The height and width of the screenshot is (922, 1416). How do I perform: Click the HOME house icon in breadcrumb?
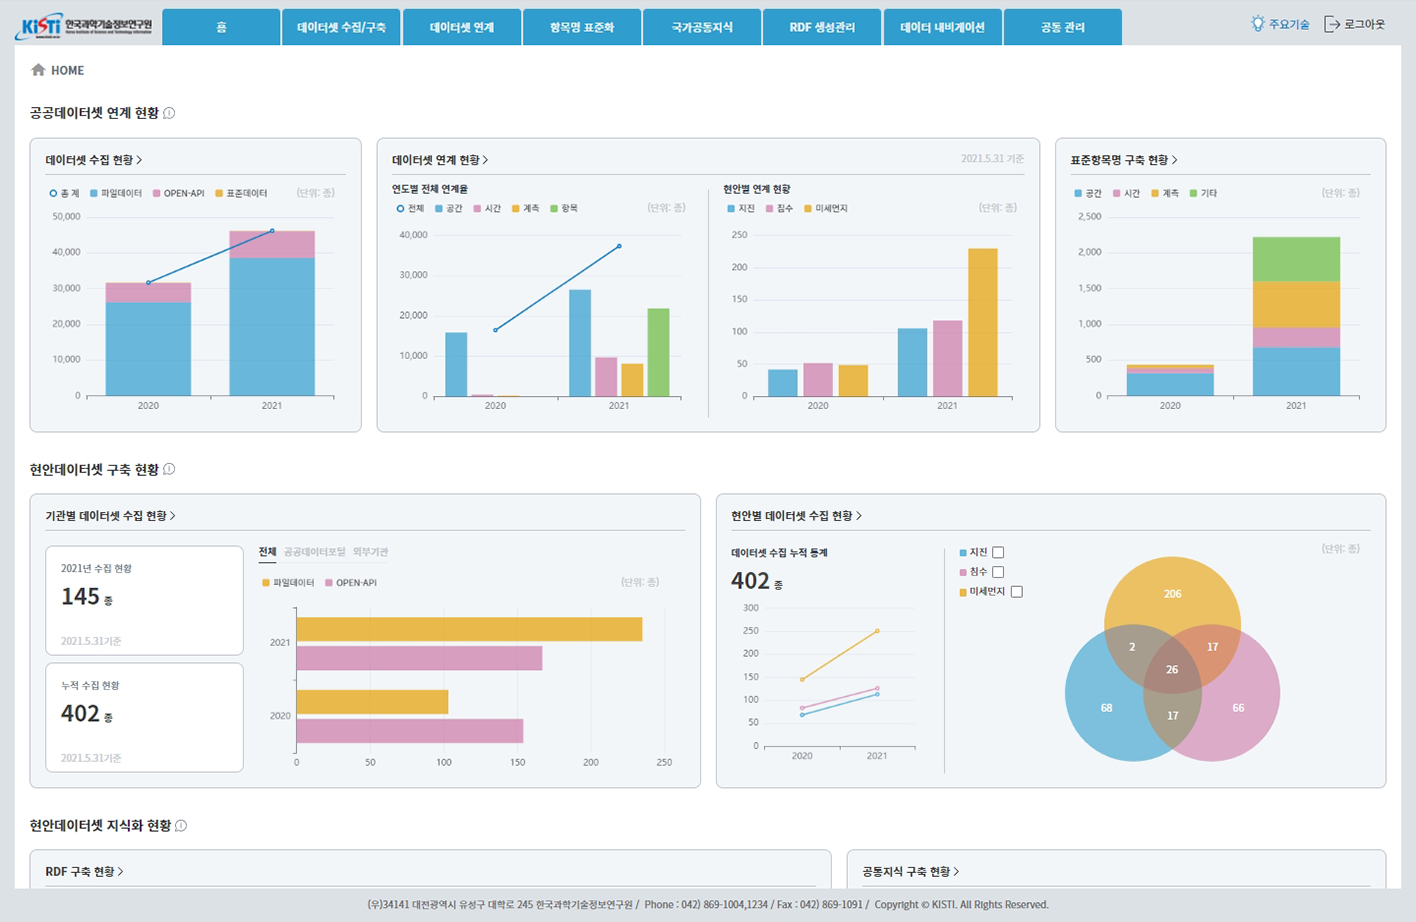38,70
